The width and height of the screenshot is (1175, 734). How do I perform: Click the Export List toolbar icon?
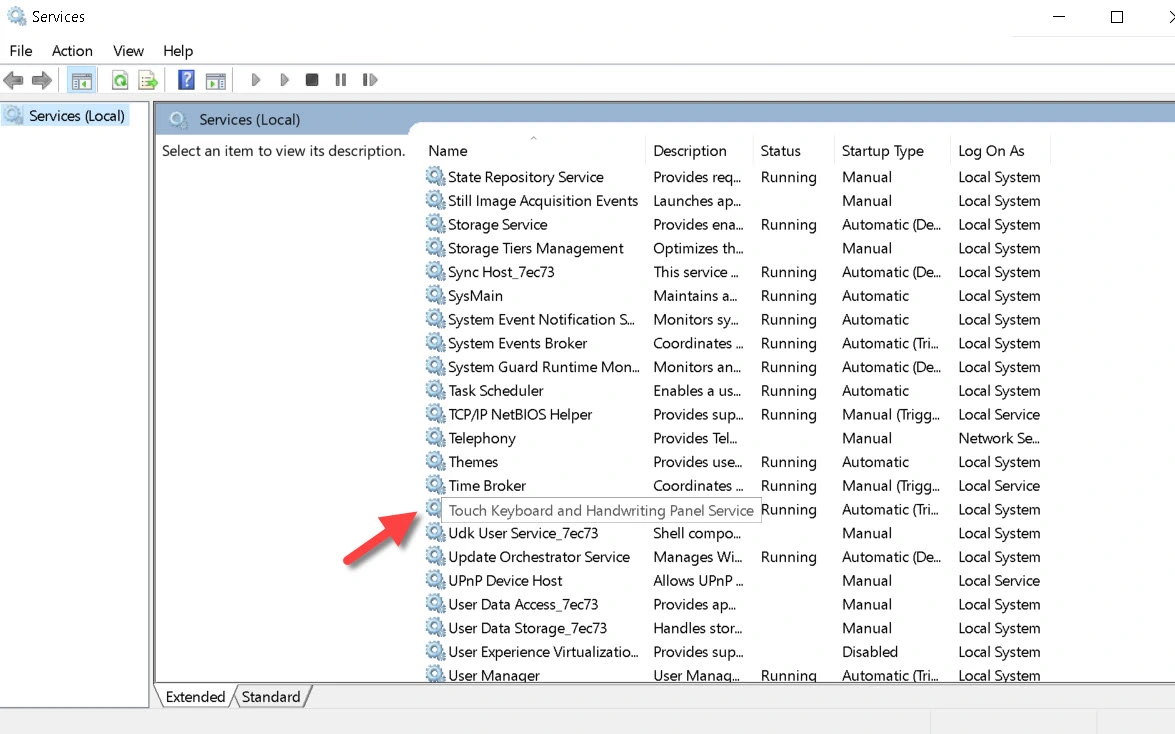click(148, 80)
